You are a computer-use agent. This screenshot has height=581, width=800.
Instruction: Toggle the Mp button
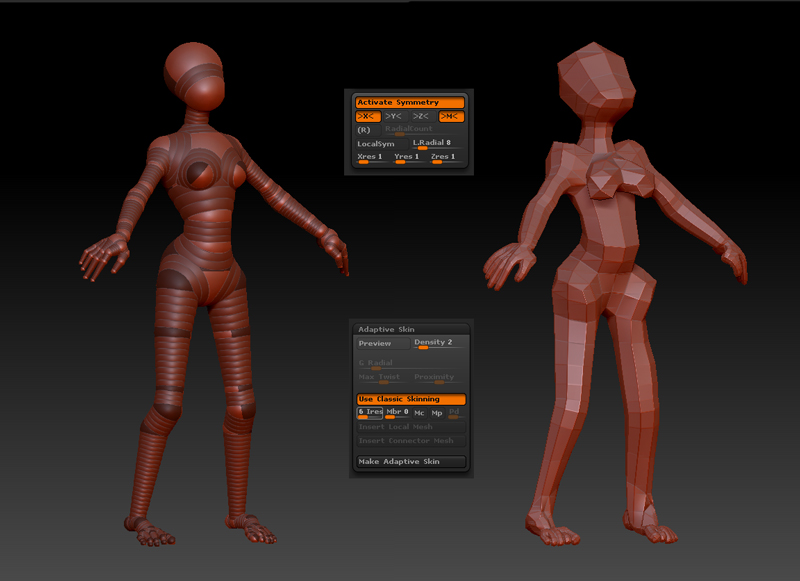(x=437, y=413)
